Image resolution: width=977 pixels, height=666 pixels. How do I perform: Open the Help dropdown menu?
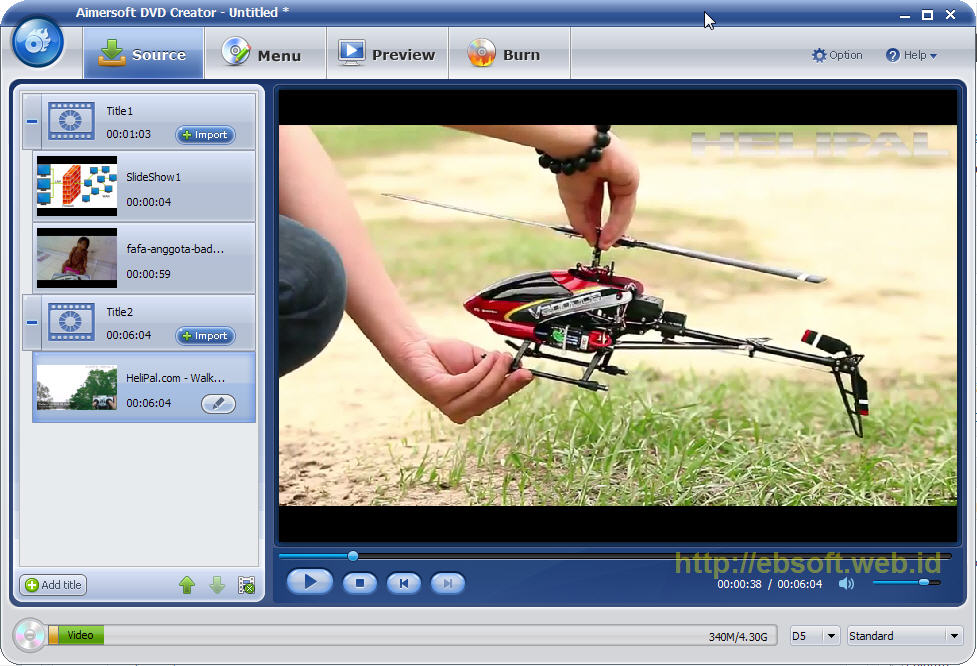point(911,55)
